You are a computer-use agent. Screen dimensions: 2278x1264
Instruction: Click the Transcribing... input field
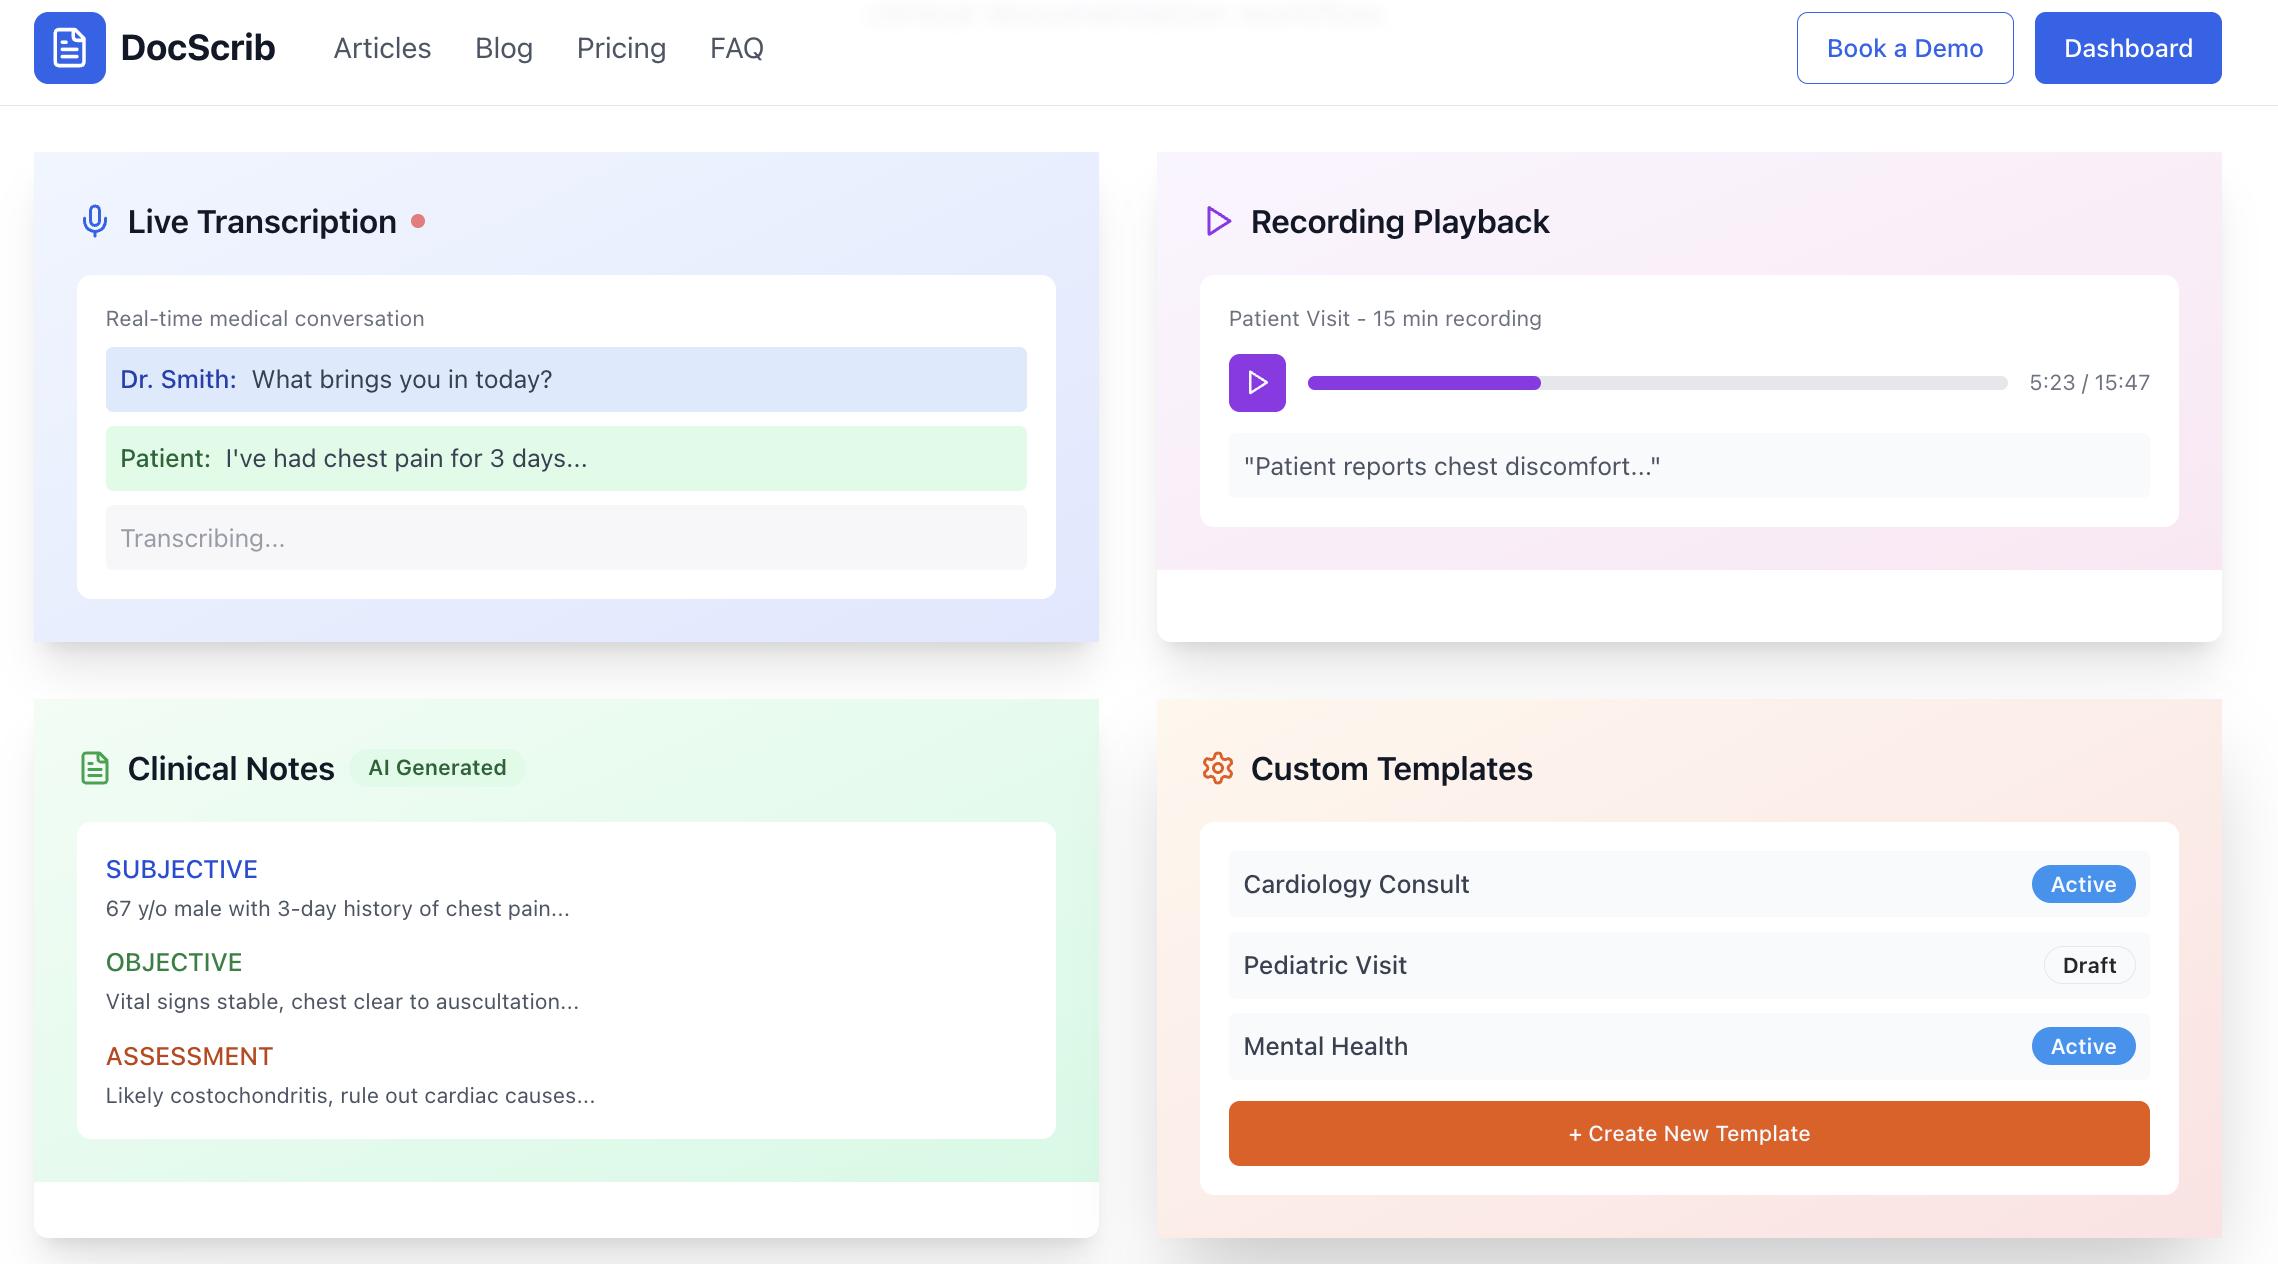click(565, 538)
